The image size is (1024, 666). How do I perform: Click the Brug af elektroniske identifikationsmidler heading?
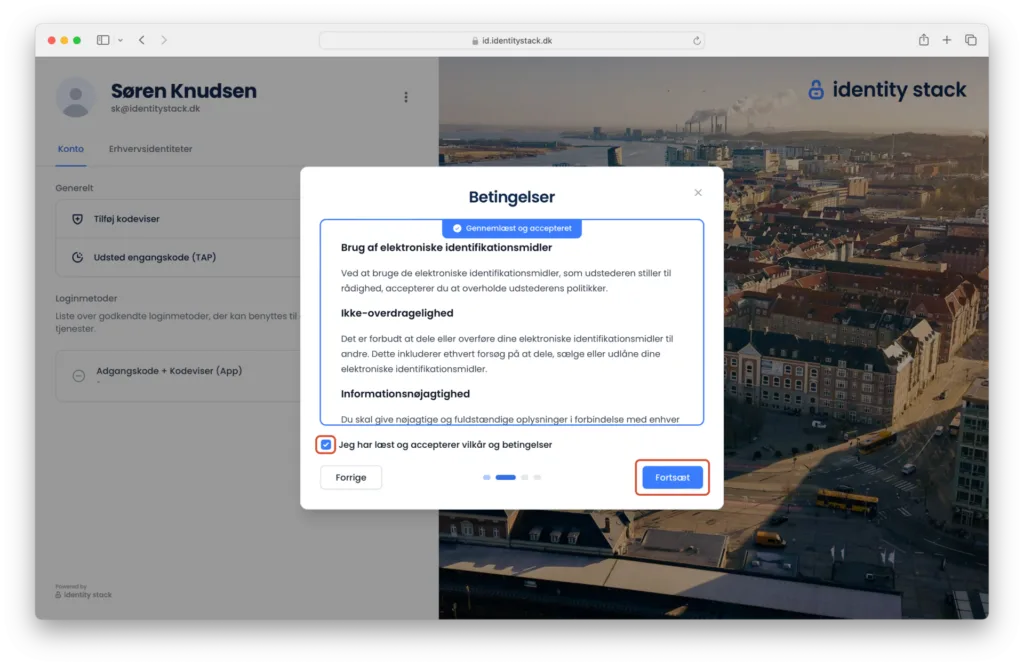[446, 247]
